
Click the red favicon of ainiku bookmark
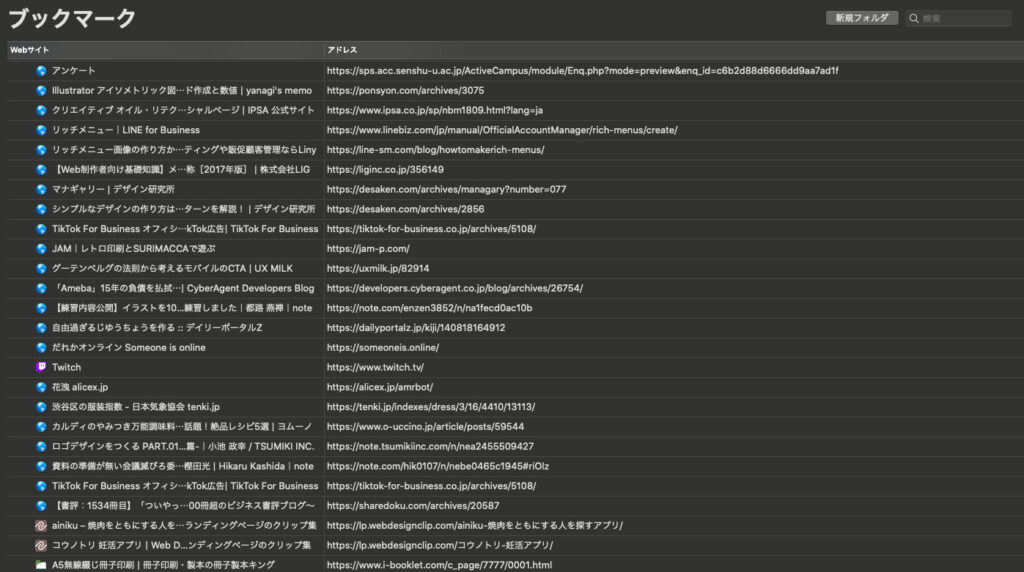(41, 526)
